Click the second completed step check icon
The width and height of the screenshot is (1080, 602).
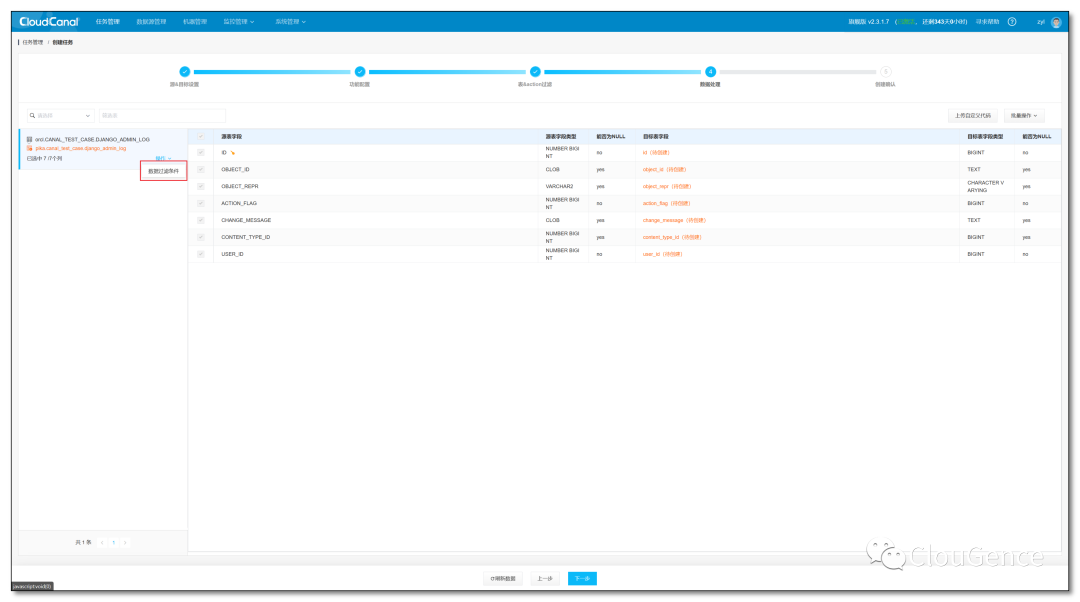(x=360, y=72)
